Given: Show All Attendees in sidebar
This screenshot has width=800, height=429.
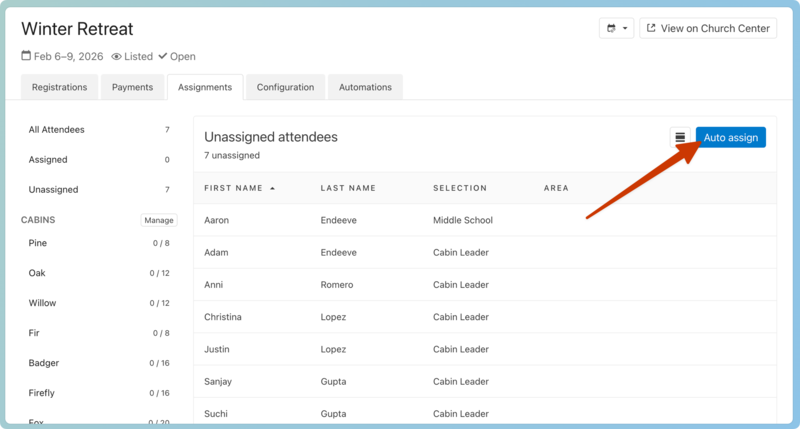Looking at the screenshot, I should click(x=57, y=130).
